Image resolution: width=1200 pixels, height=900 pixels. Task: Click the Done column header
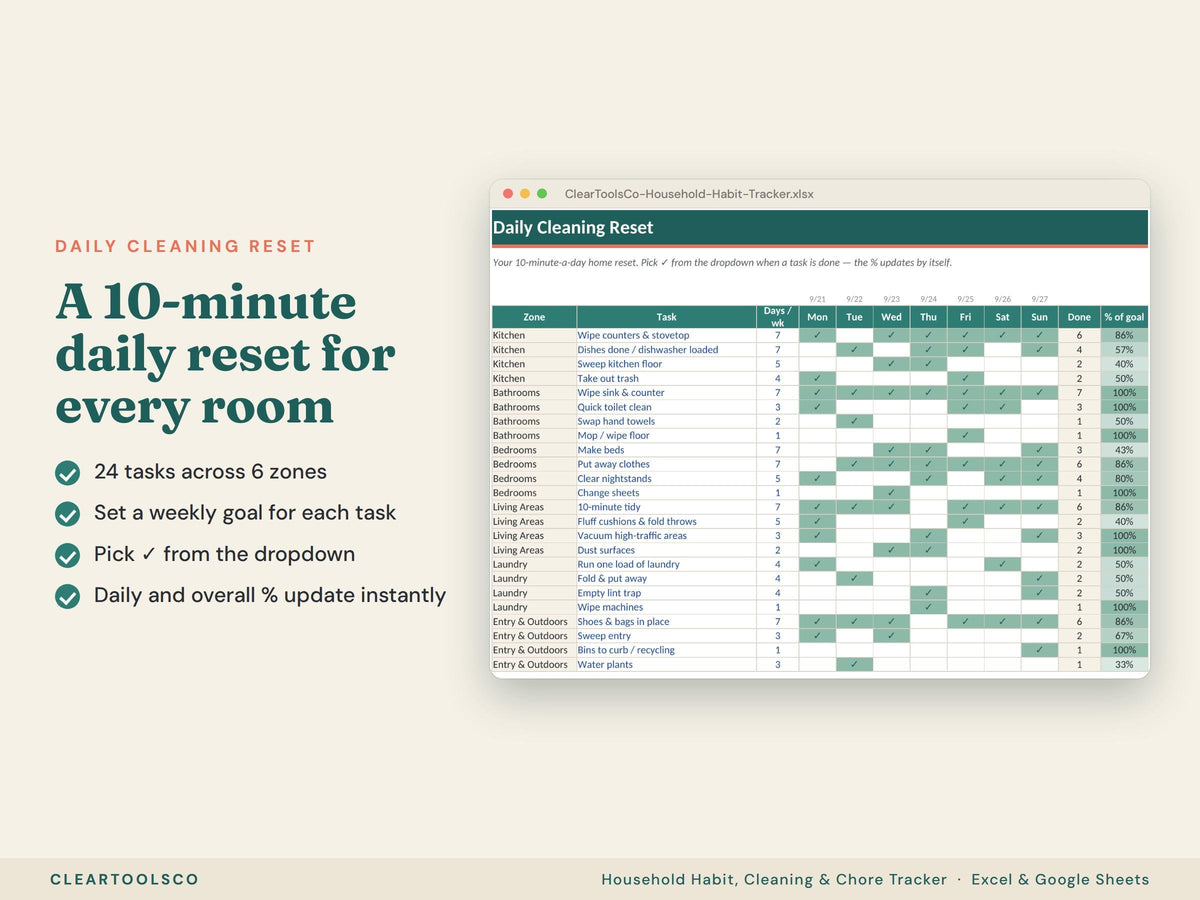1079,317
